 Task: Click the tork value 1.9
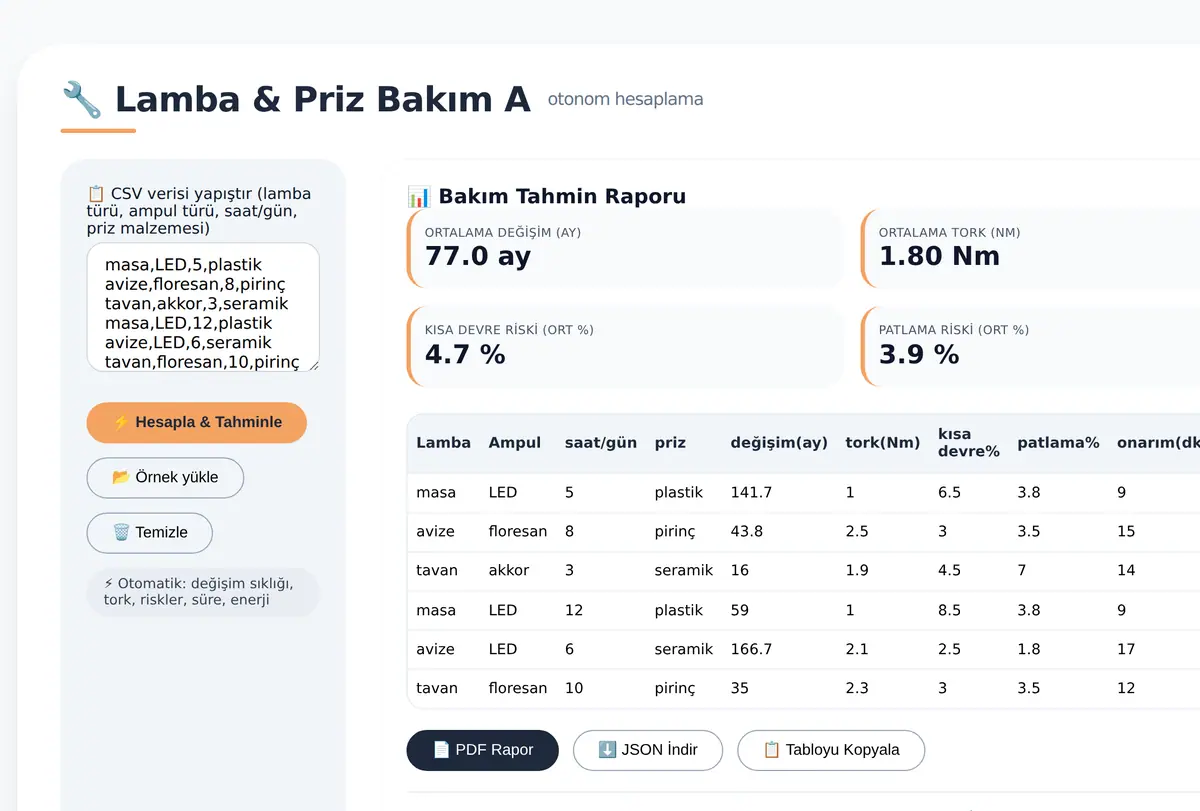pos(857,570)
